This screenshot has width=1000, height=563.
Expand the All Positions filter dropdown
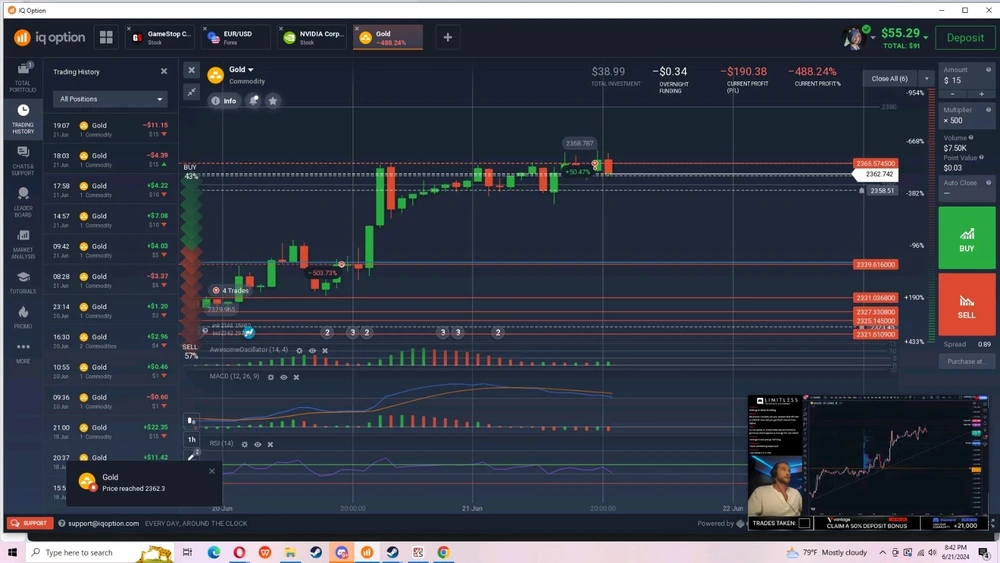(x=111, y=99)
